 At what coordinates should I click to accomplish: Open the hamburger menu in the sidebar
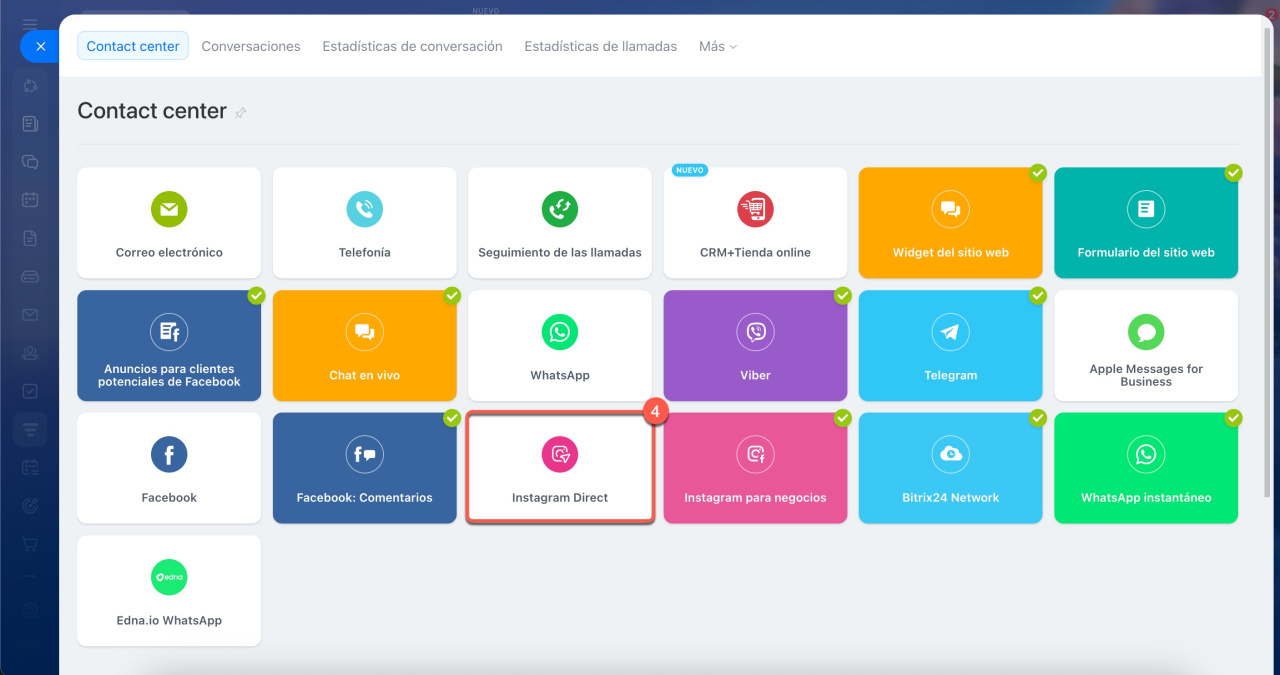[30, 24]
